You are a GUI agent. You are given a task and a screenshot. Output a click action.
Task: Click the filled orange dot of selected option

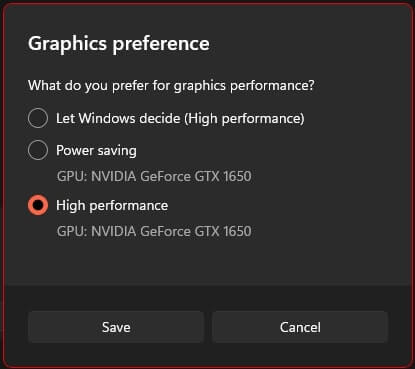38,205
